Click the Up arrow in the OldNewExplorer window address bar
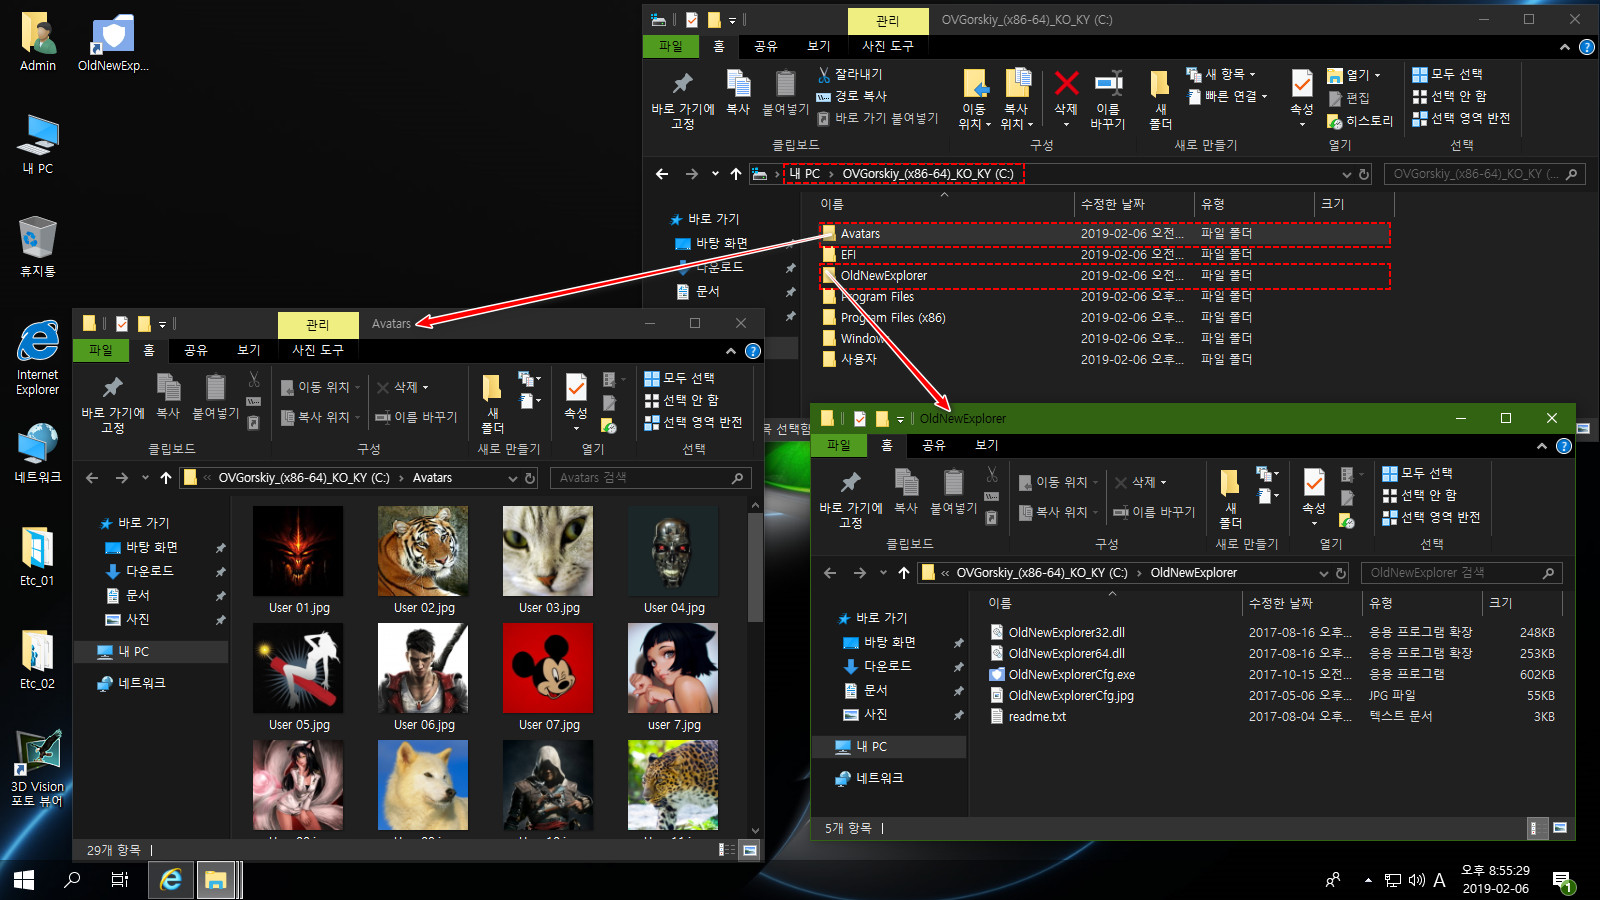 point(904,573)
